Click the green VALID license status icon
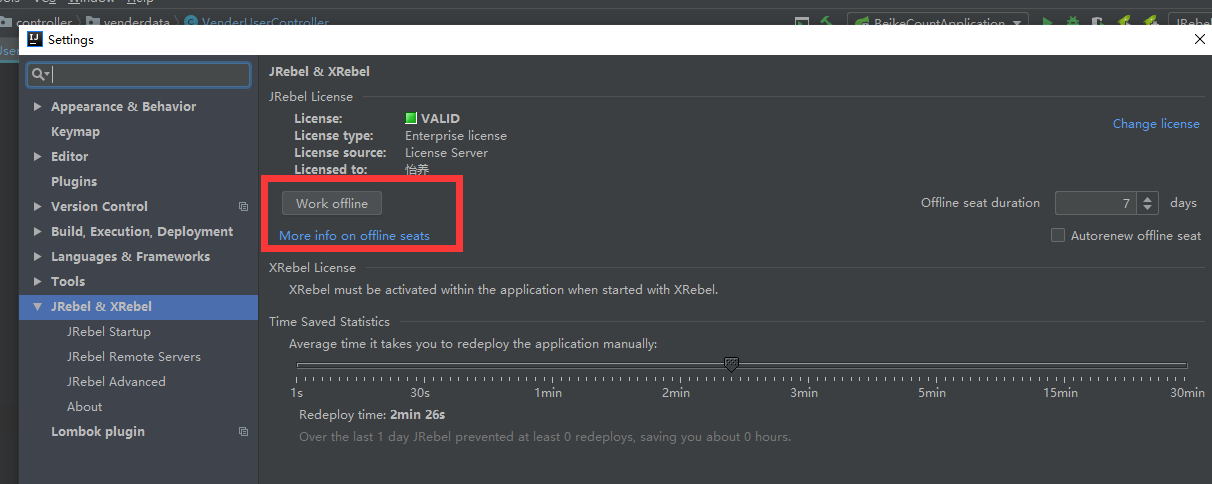This screenshot has height=484, width=1212. tap(411, 118)
